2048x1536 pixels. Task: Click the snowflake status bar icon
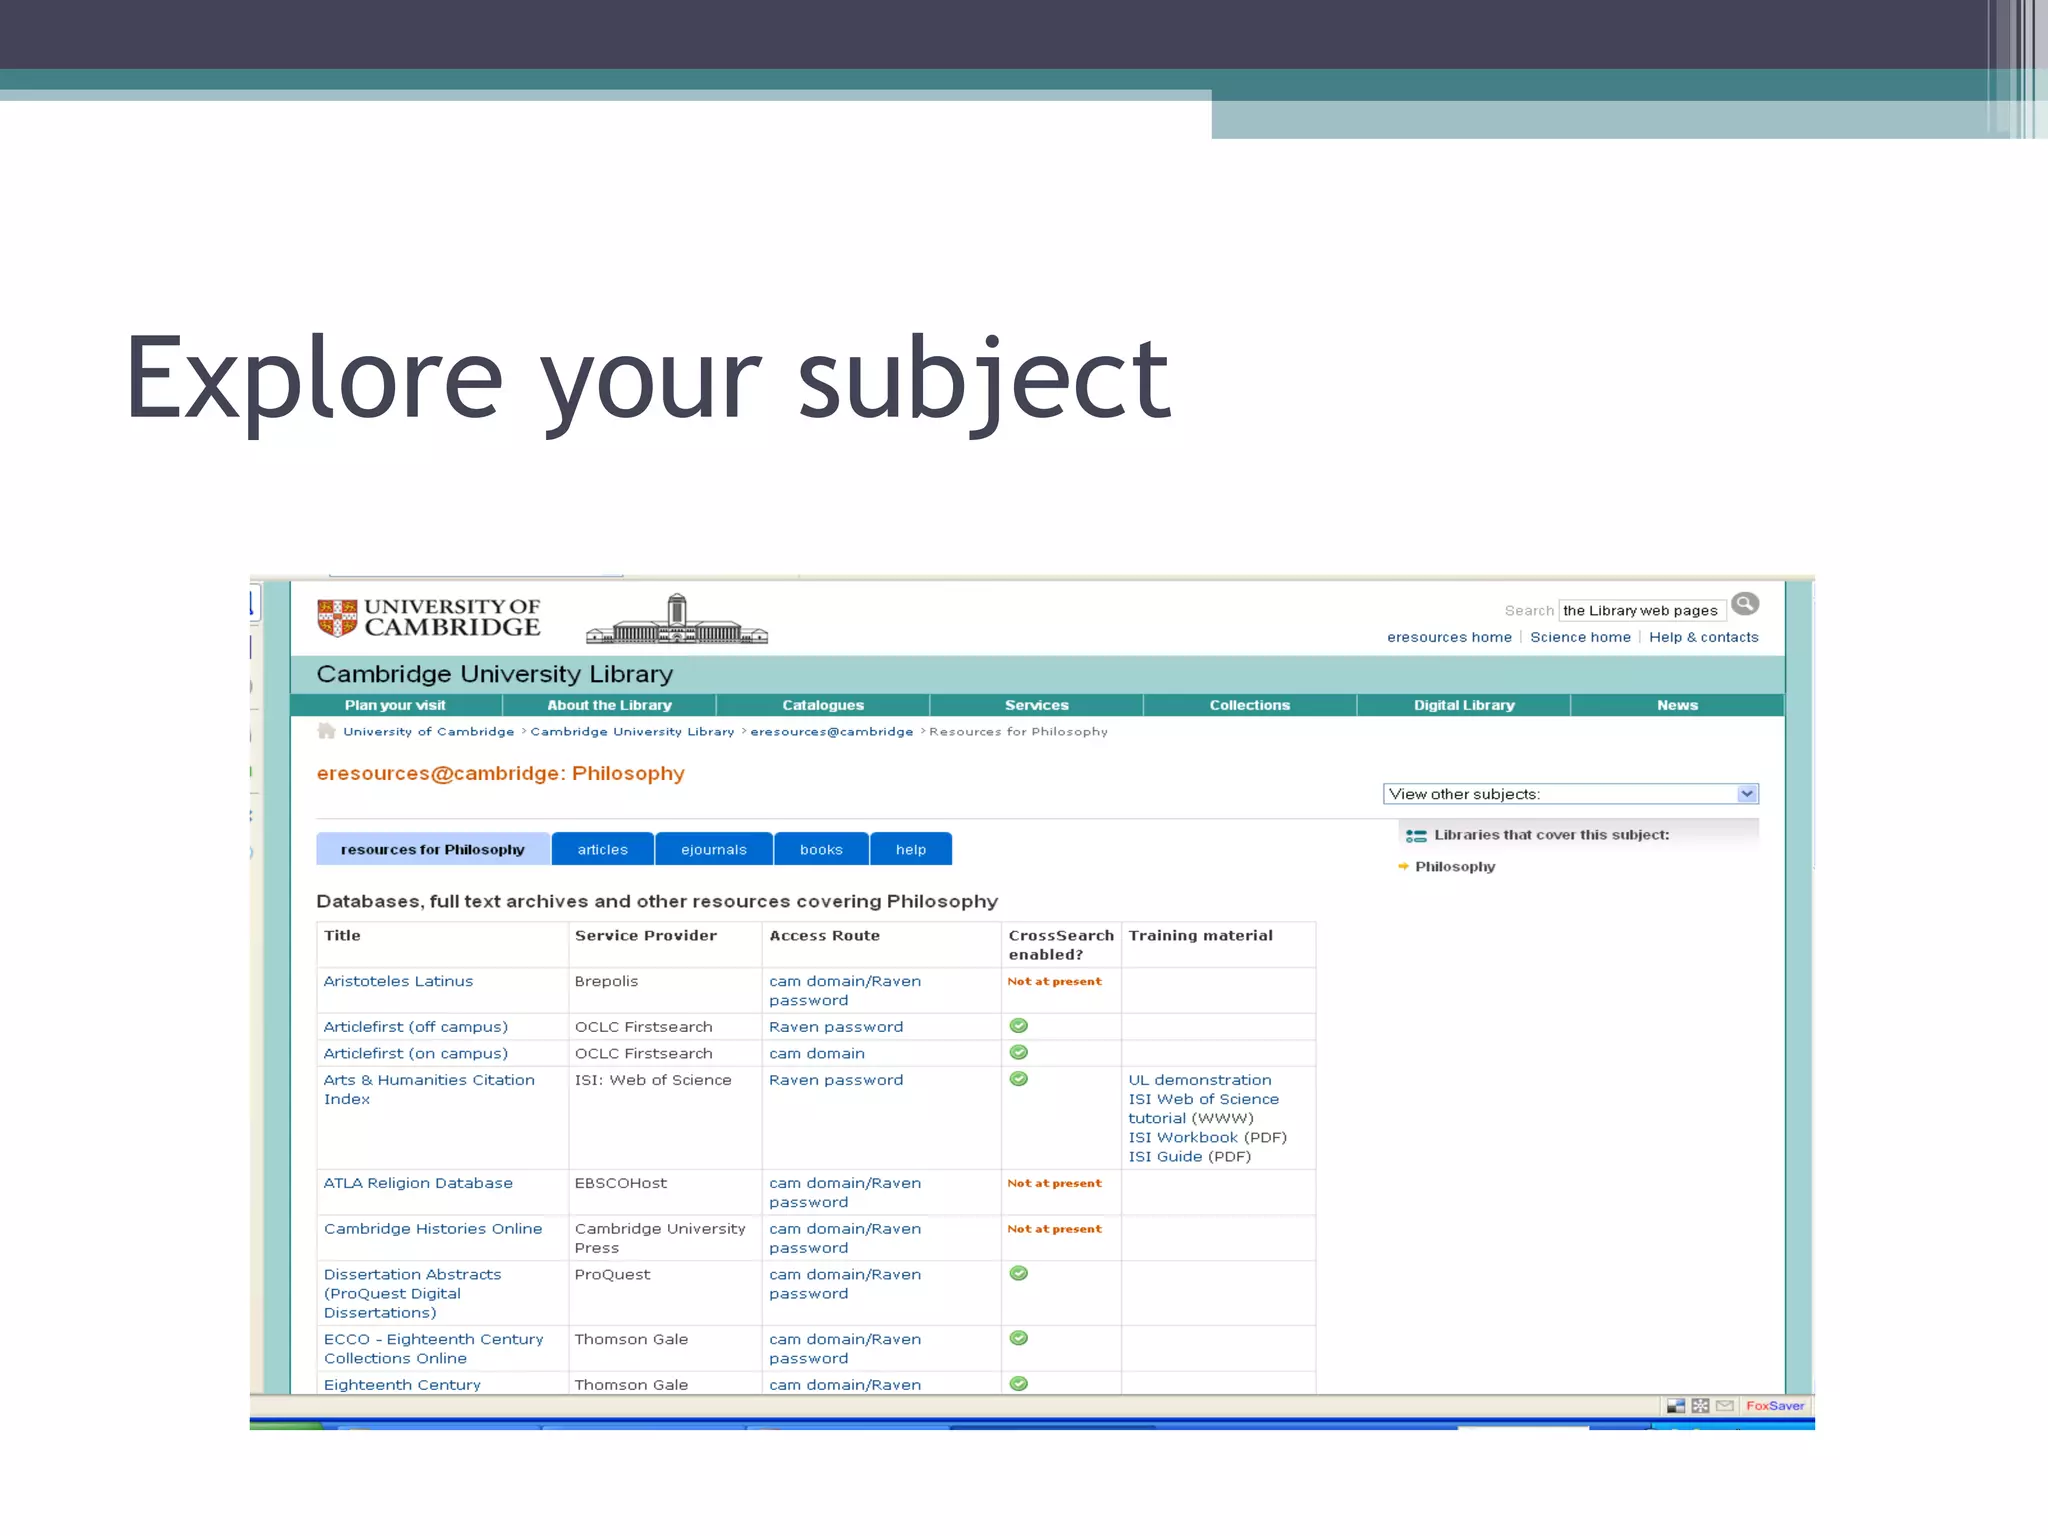click(1700, 1406)
